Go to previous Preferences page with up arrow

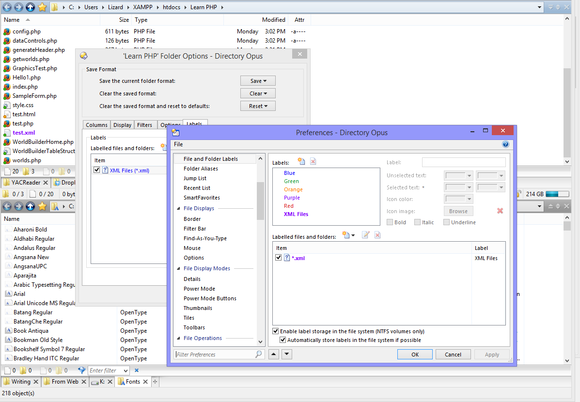pos(273,354)
